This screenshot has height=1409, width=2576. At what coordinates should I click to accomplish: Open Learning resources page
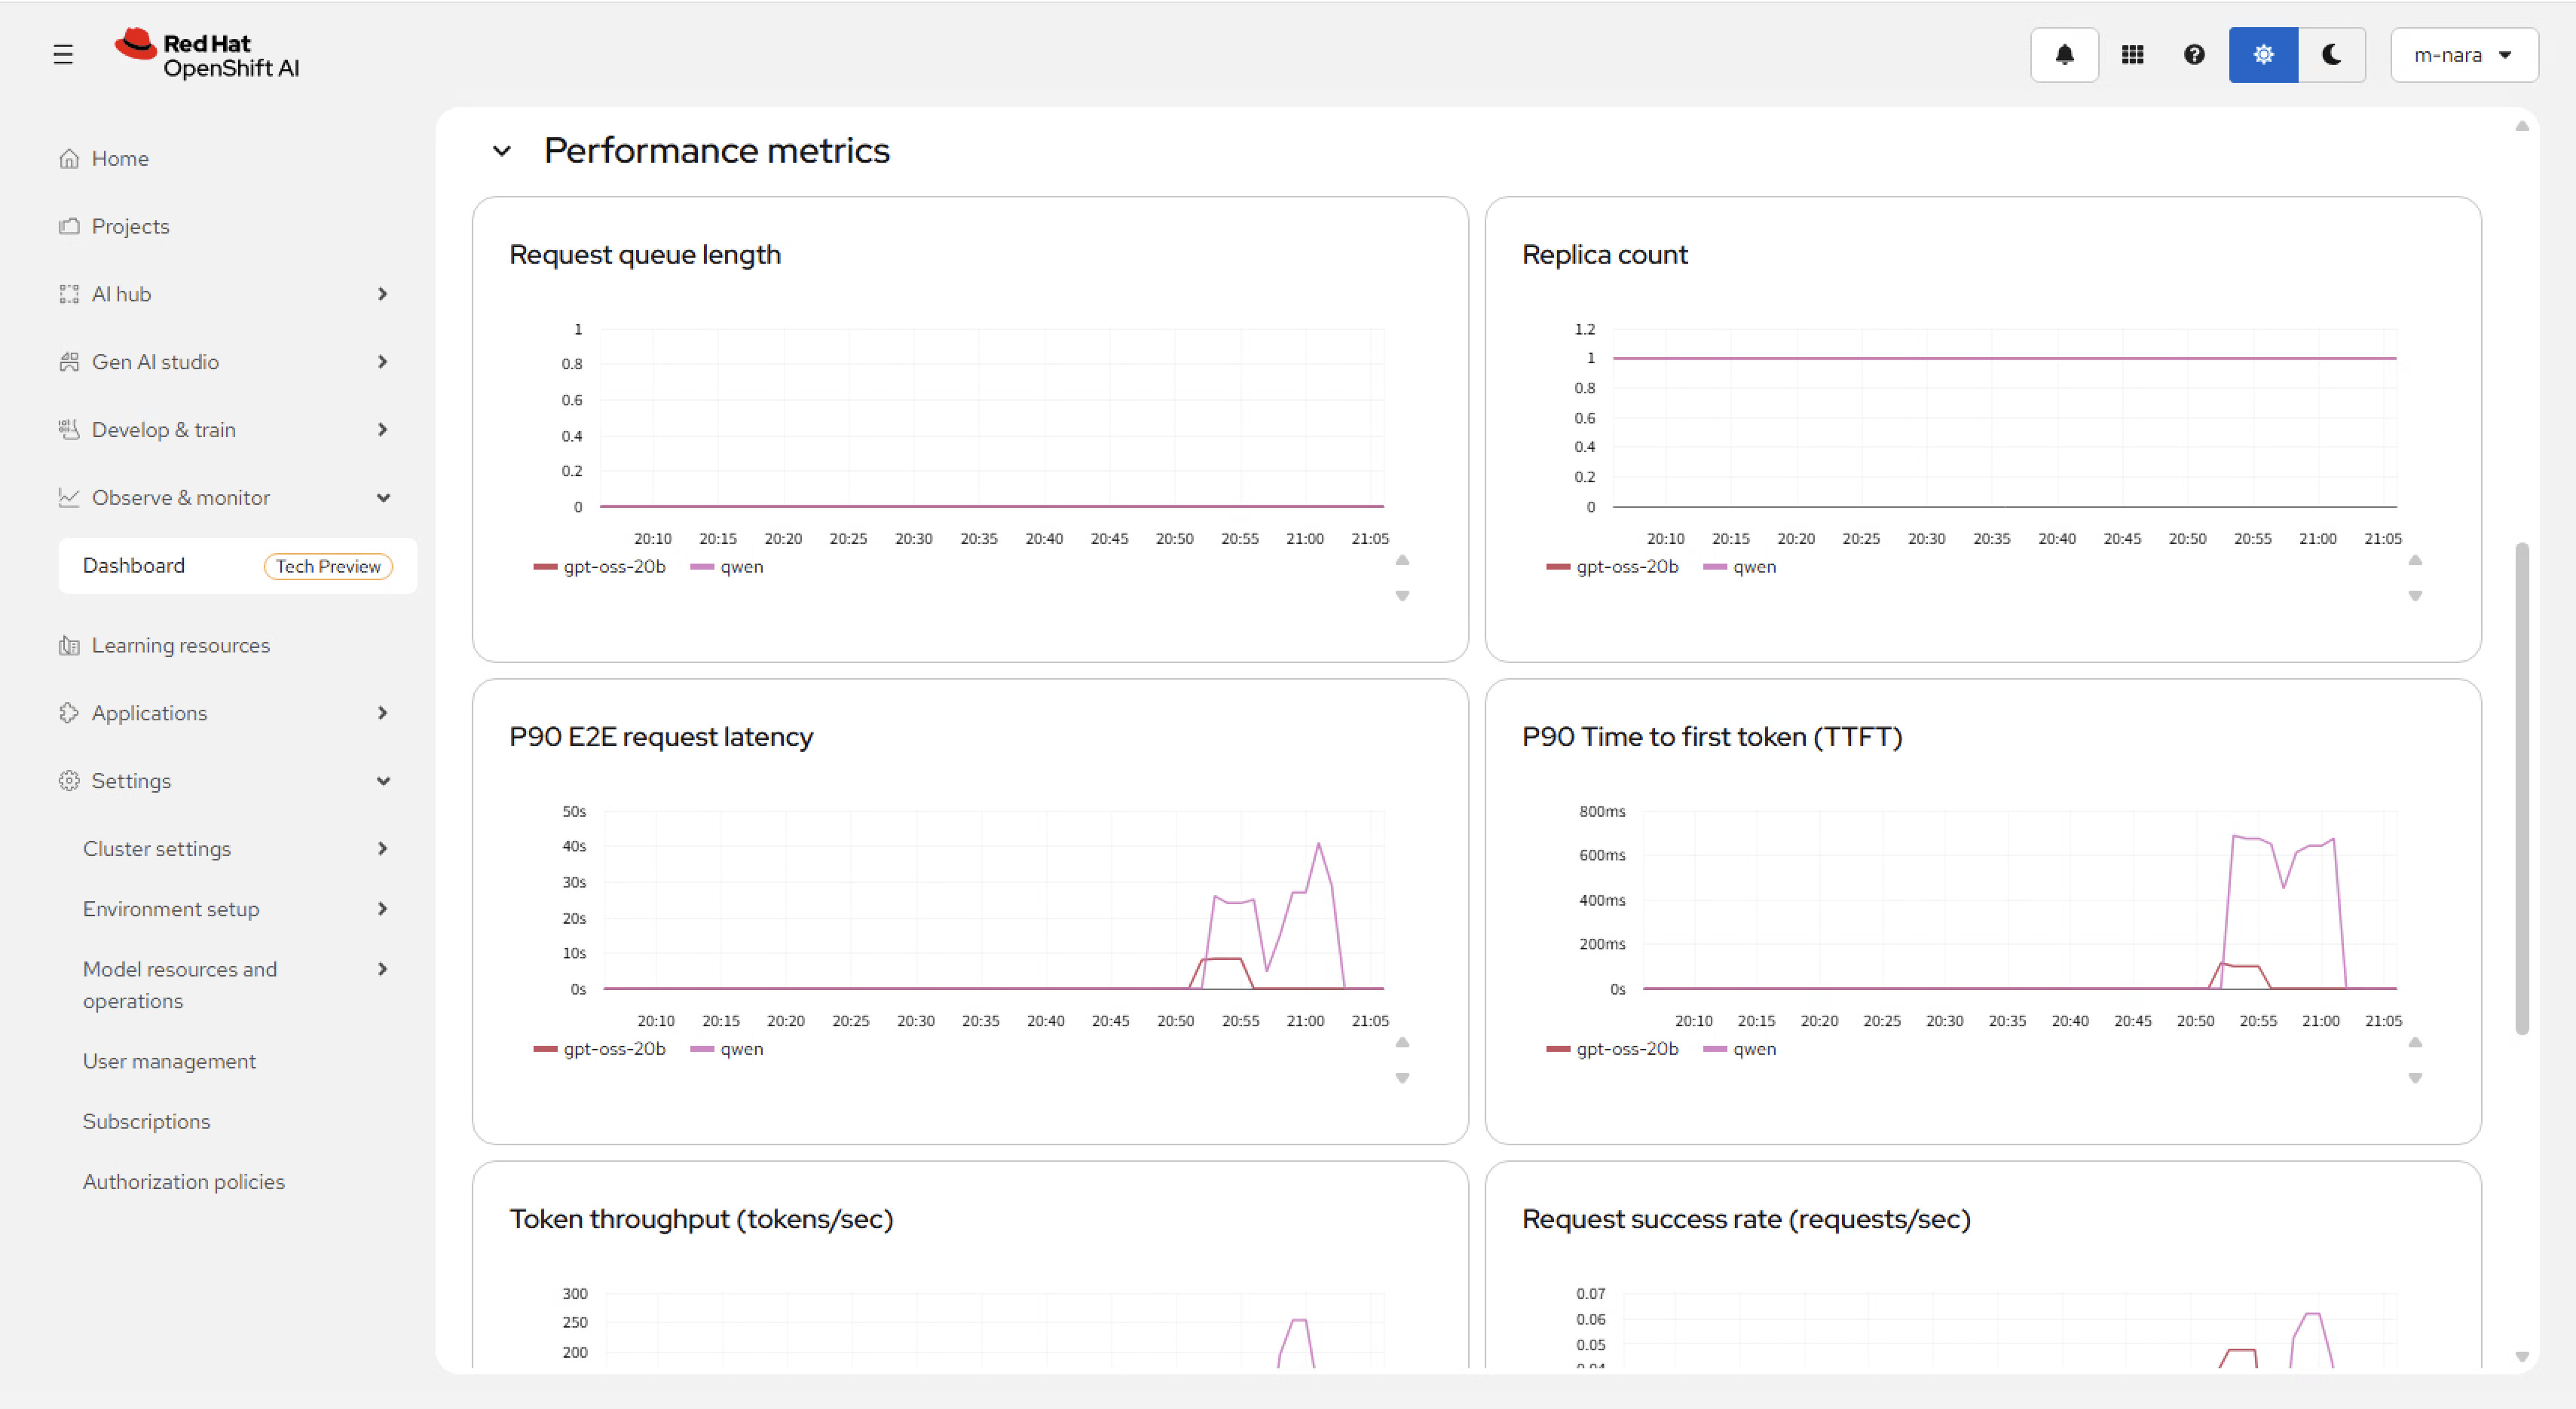180,645
